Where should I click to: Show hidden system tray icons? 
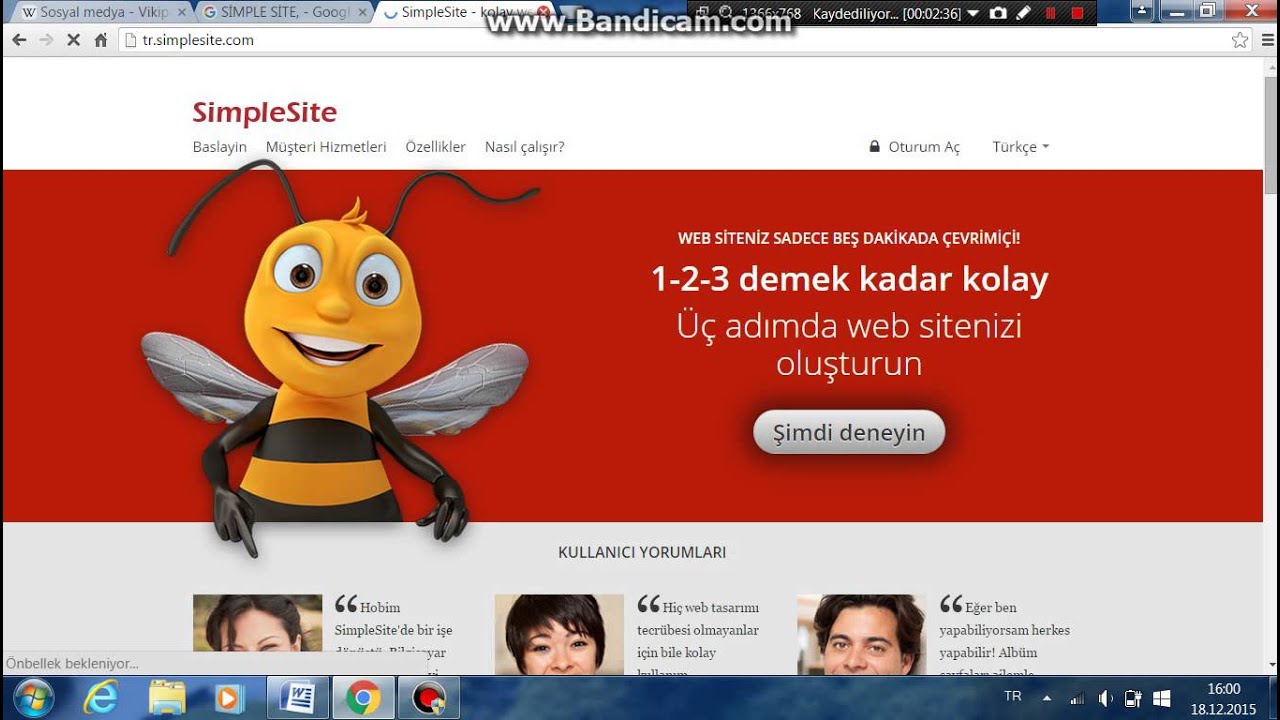pyautogui.click(x=1047, y=698)
